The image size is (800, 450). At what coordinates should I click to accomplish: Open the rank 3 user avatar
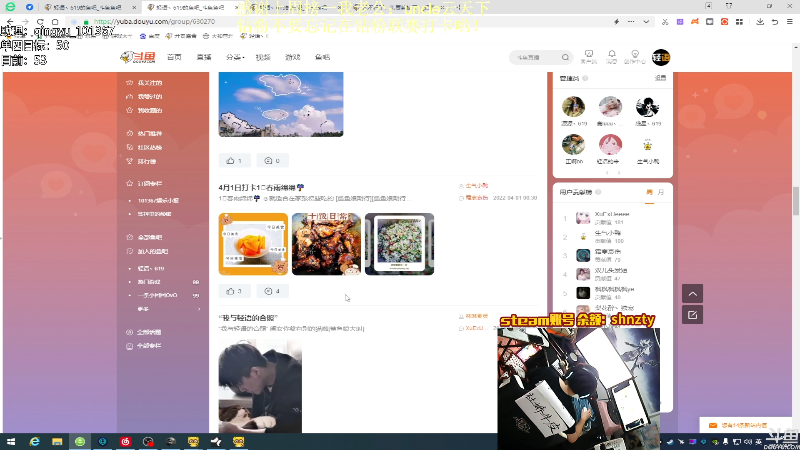coord(583,255)
